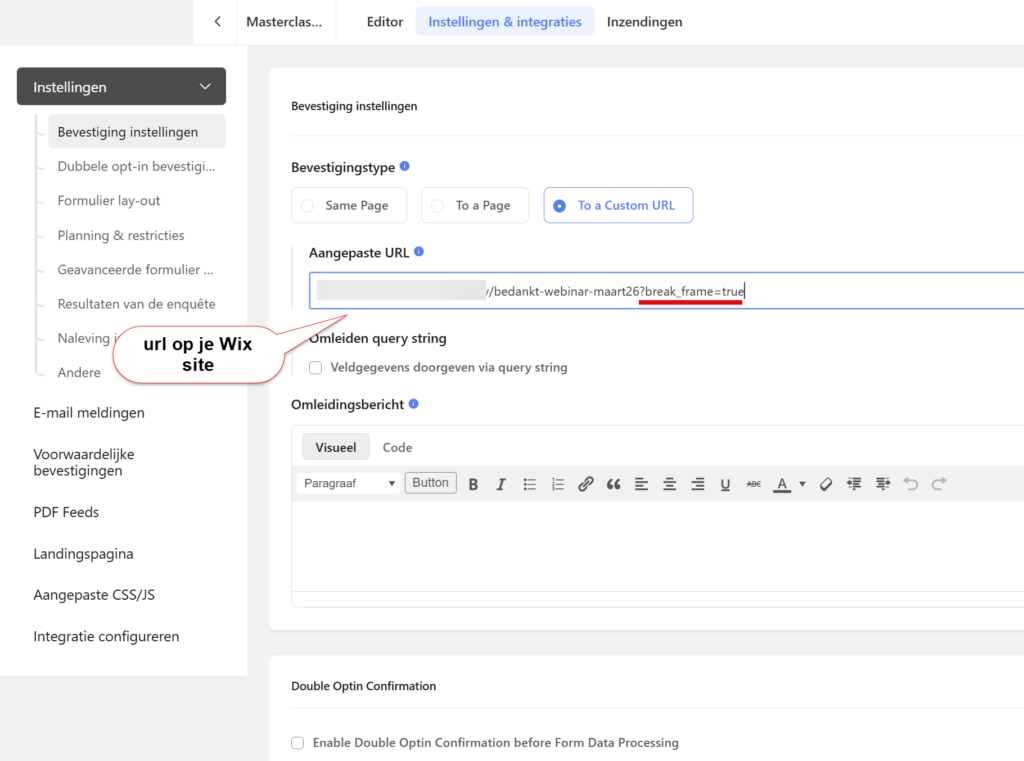
Task: Open the Editor tab
Action: 385,22
